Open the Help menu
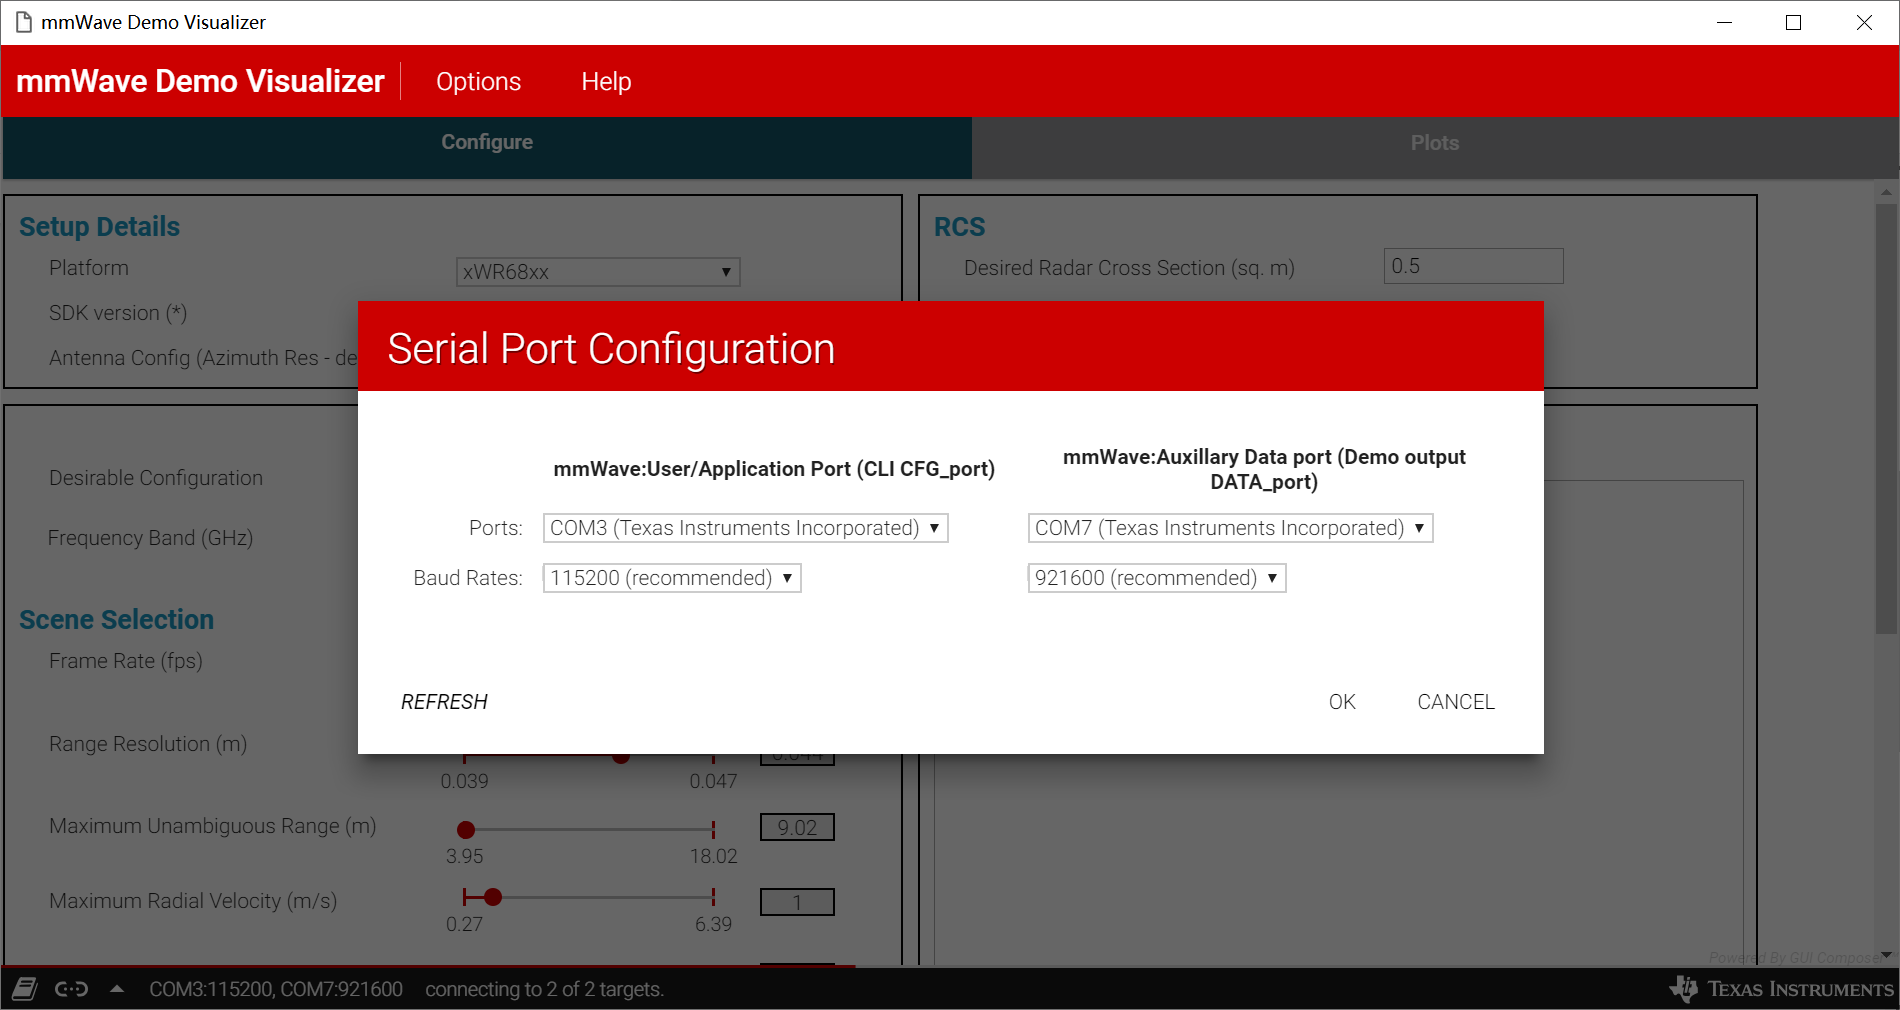Image resolution: width=1900 pixels, height=1010 pixels. coord(606,81)
